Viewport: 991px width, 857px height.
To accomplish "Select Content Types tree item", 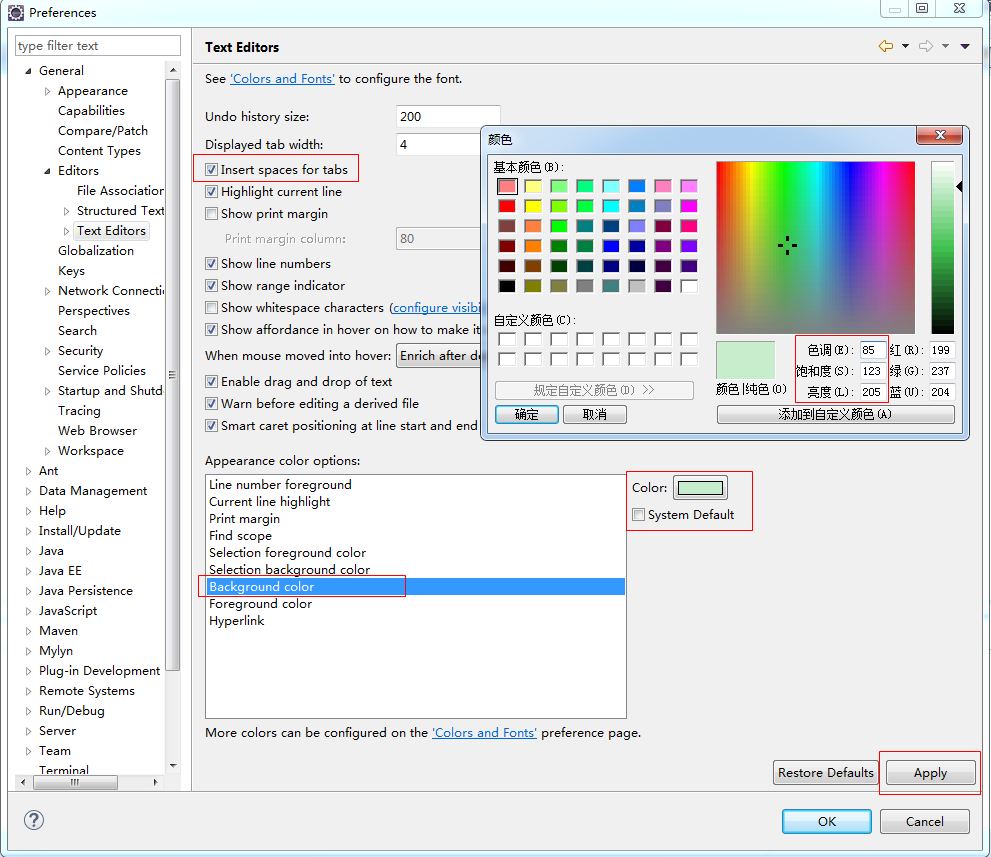I will tap(99, 150).
